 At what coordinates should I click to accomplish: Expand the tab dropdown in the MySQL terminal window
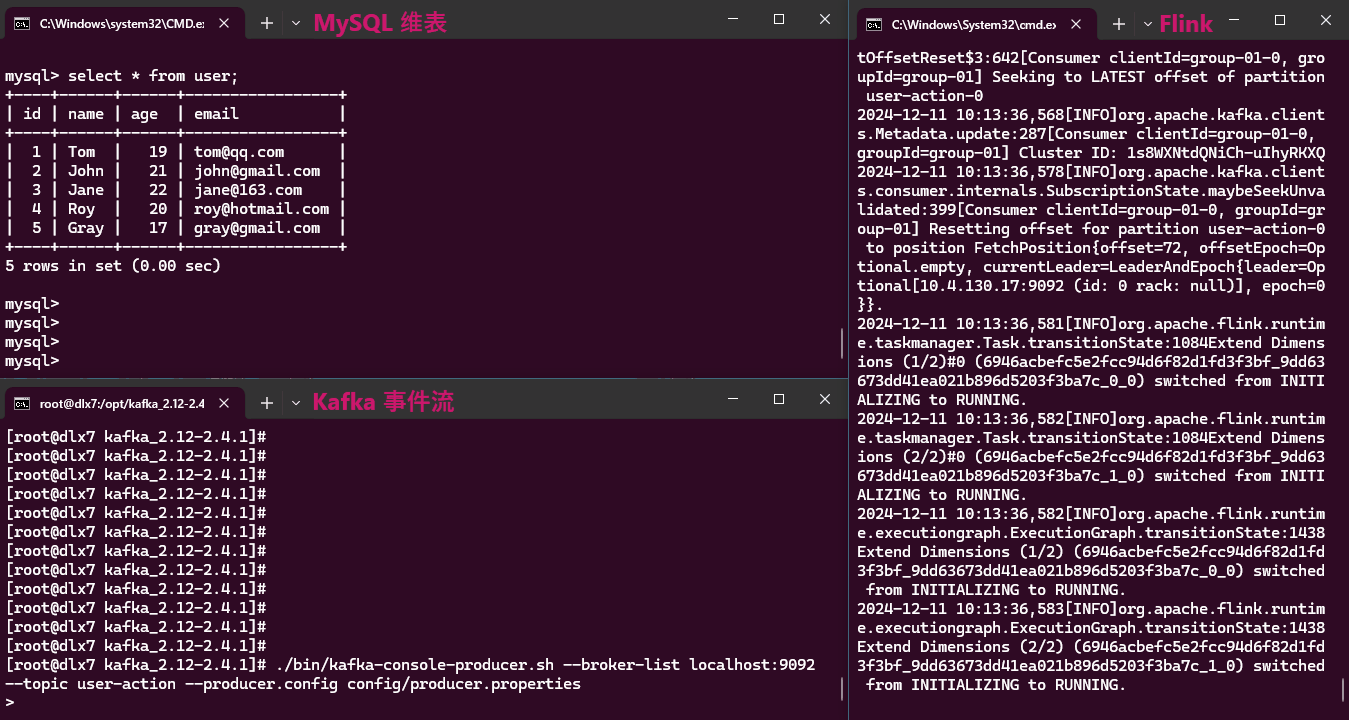tap(296, 23)
